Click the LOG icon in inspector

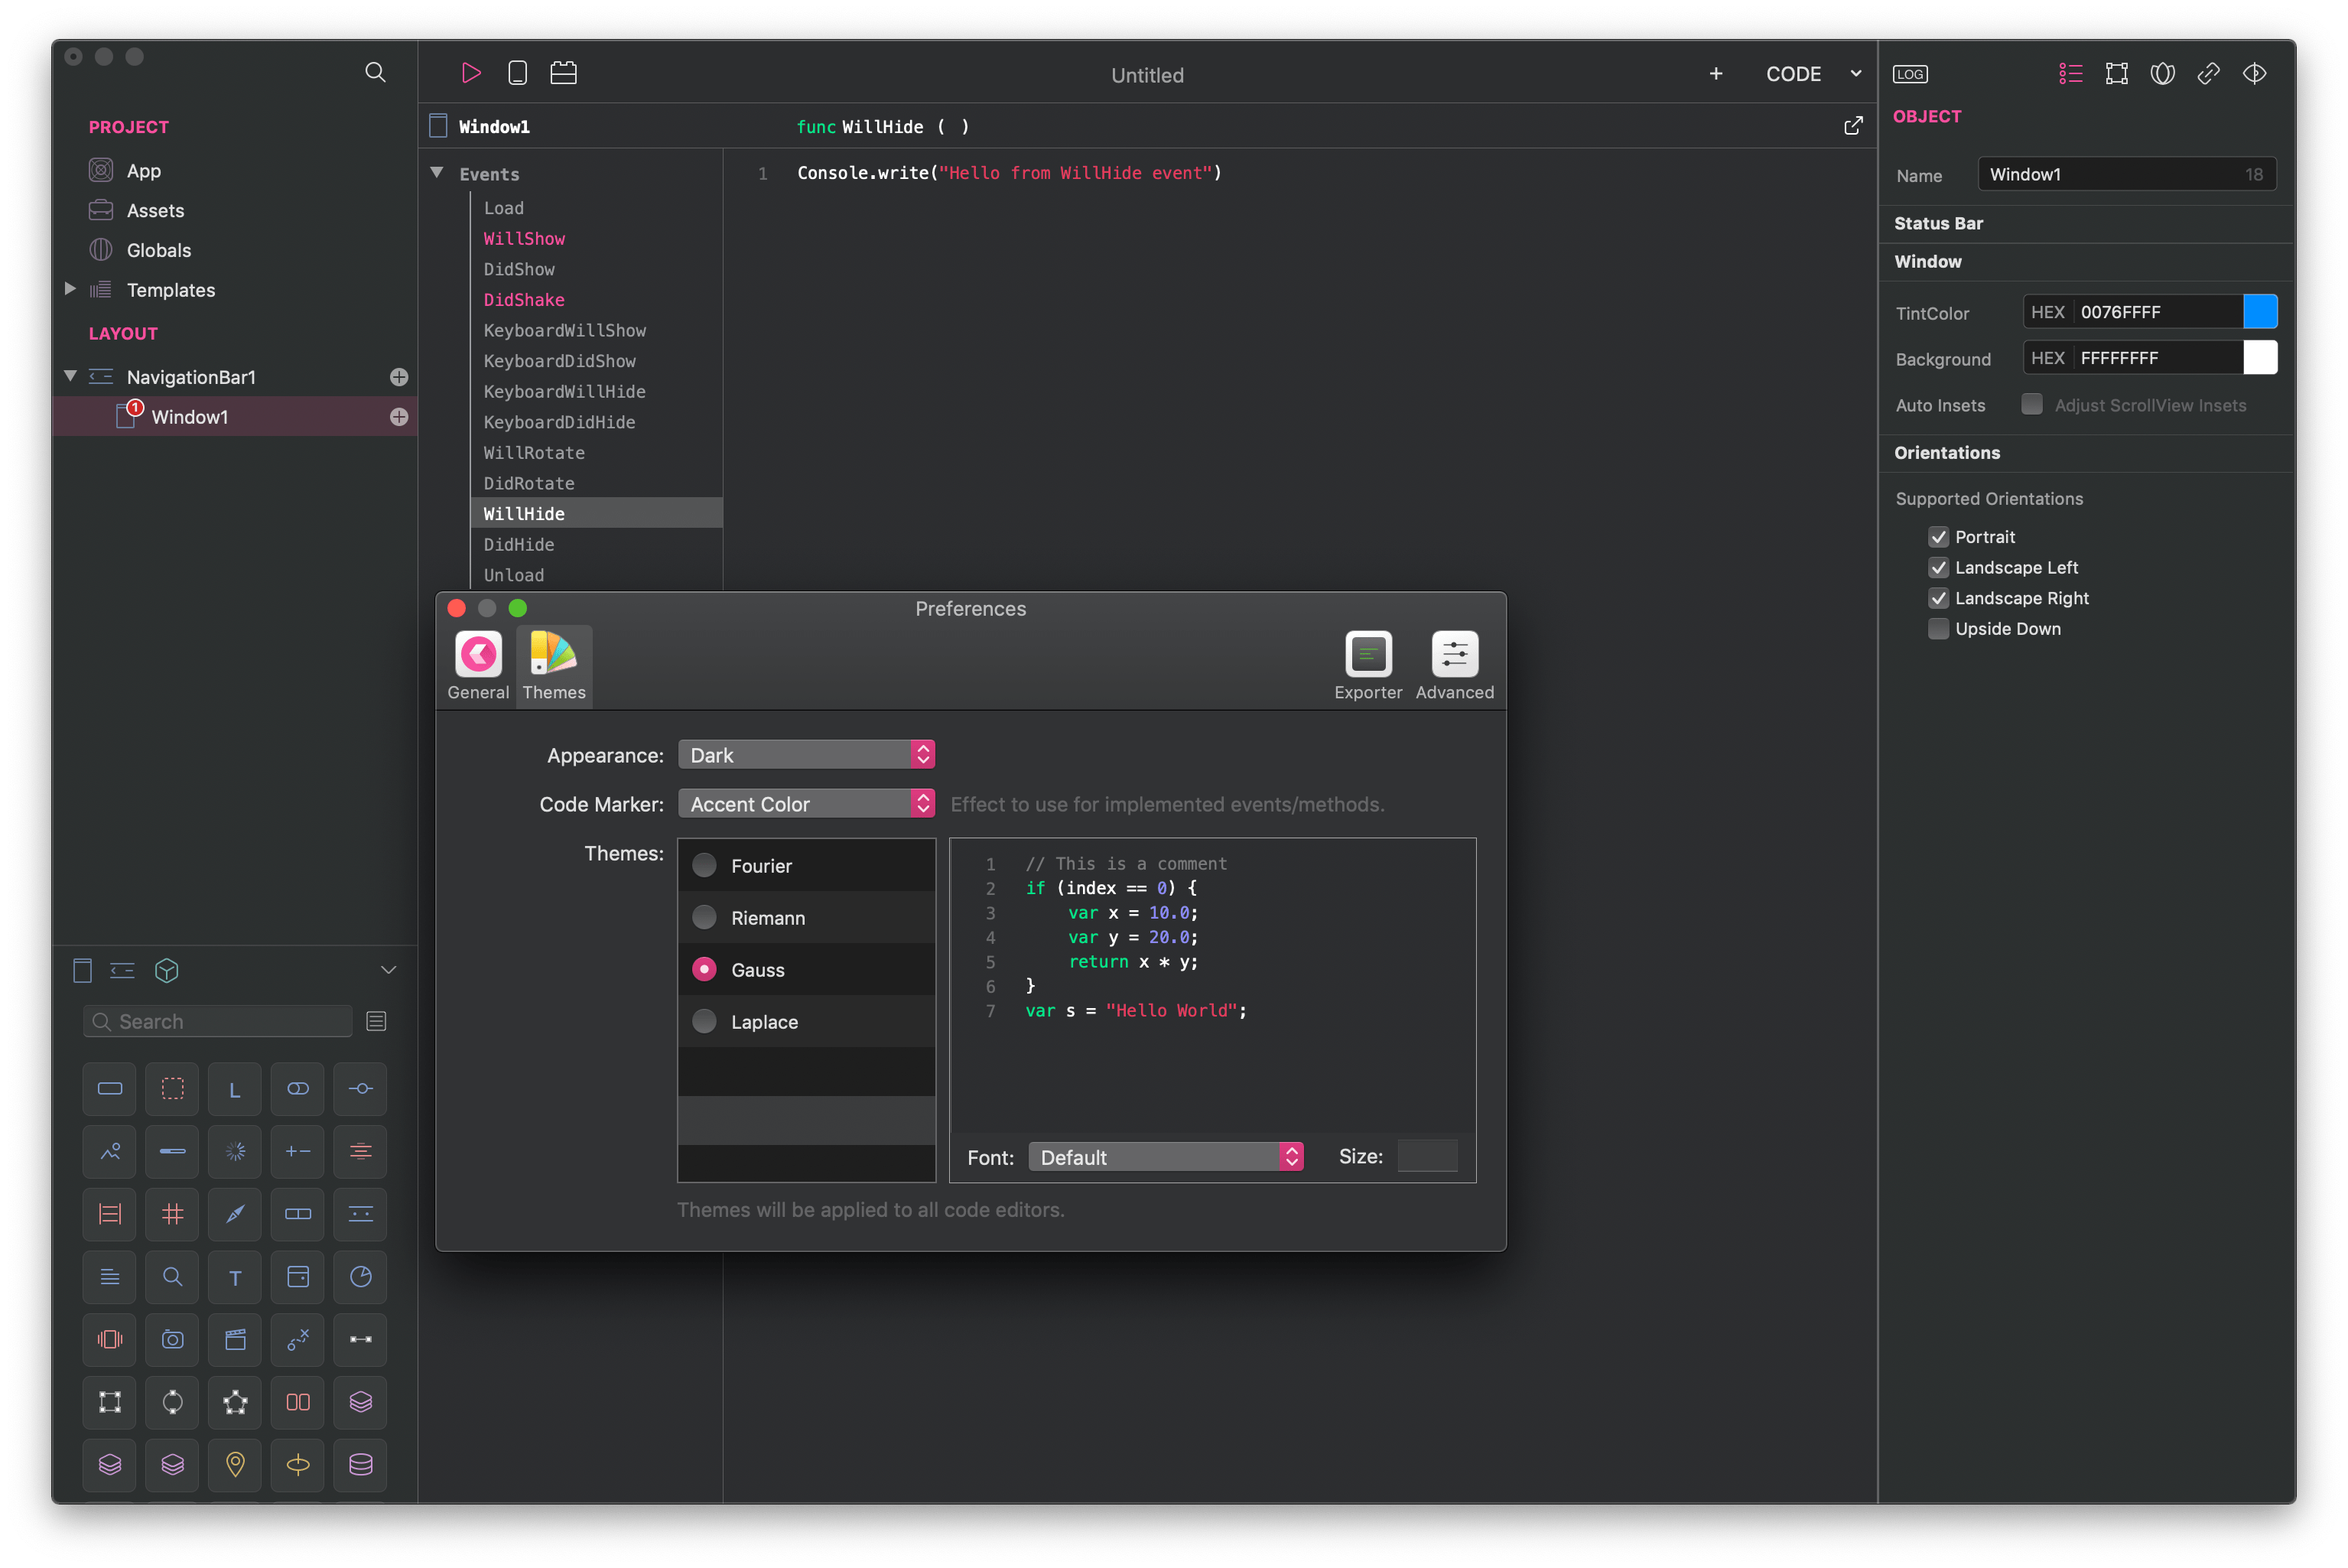point(1910,74)
